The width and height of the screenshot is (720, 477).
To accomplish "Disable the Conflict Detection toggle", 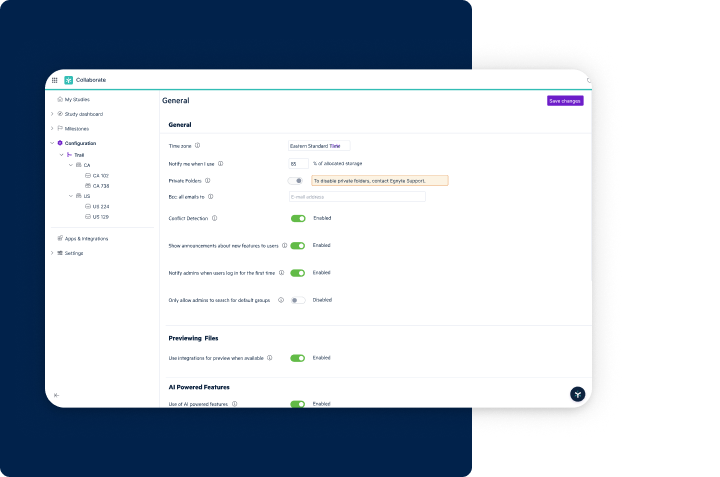I will (298, 219).
